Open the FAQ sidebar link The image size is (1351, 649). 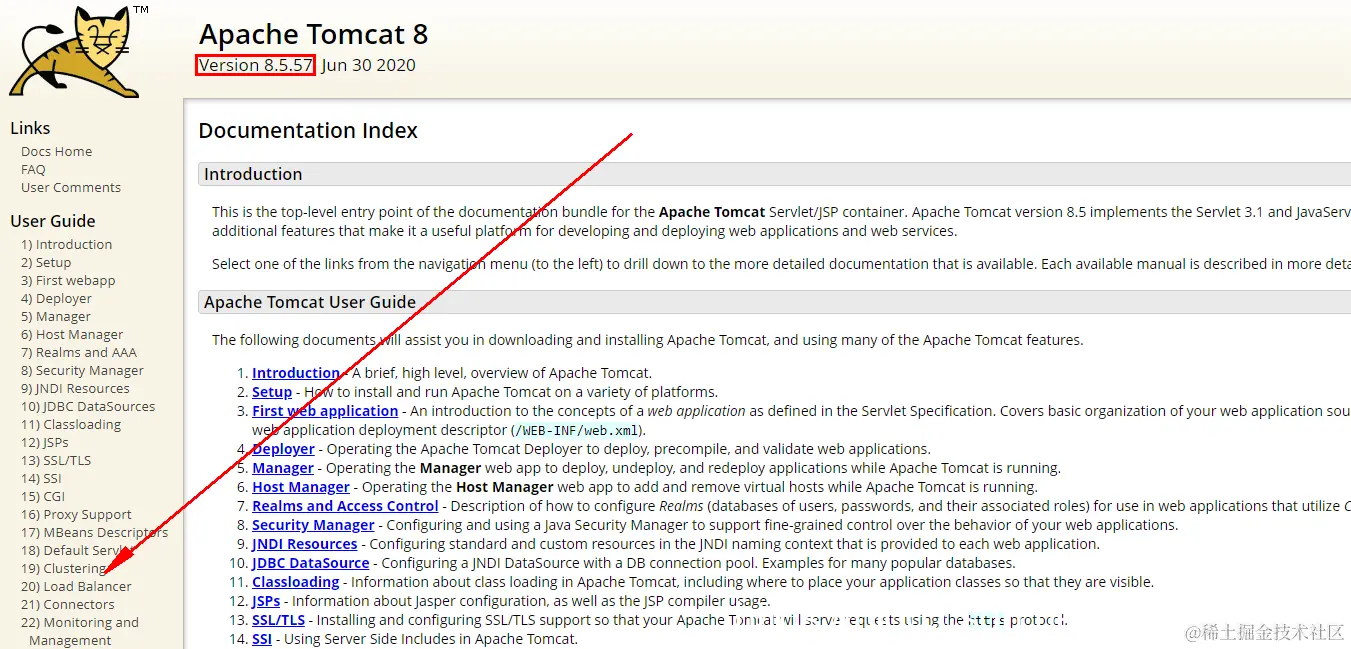coord(33,170)
